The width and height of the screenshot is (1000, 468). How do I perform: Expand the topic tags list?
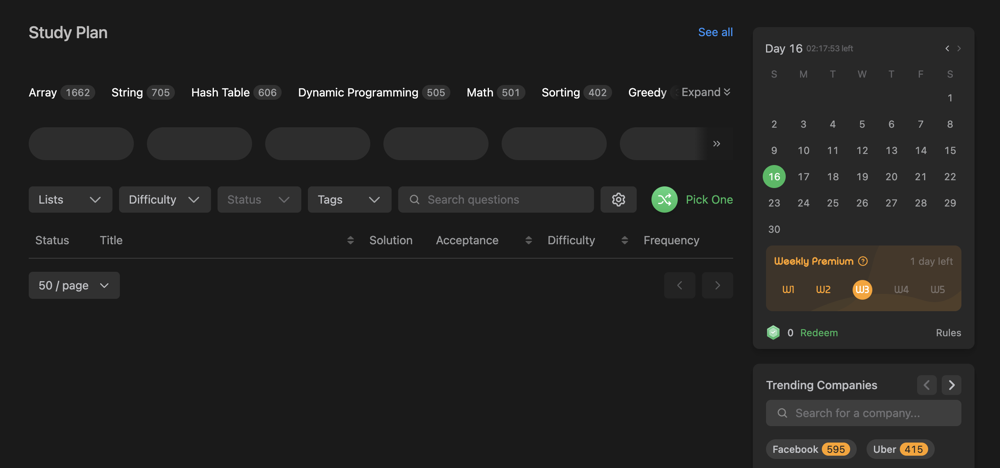[x=706, y=92]
